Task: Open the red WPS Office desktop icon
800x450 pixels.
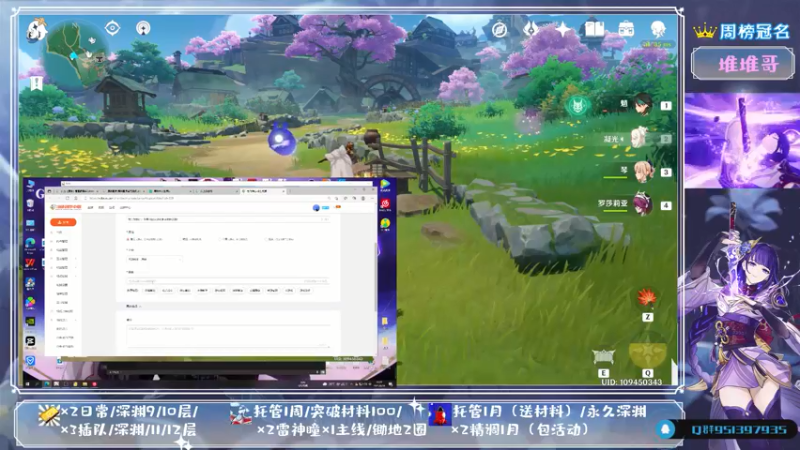Action: 30,263
